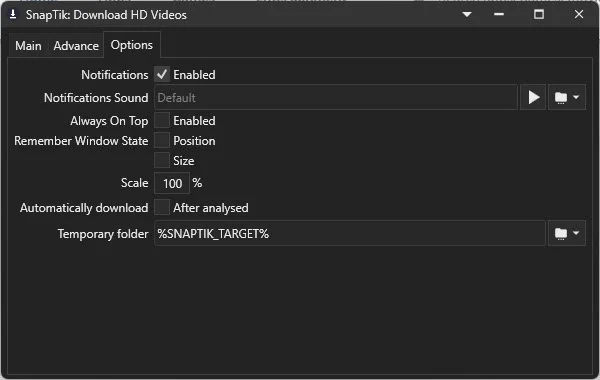This screenshot has width=600, height=380.
Task: Browse for Temporary folder location
Action: 561,233
